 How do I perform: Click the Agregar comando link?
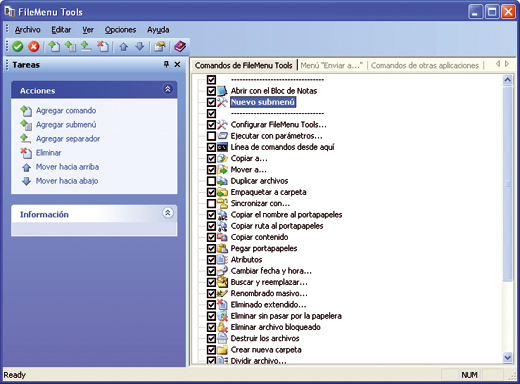click(x=66, y=111)
